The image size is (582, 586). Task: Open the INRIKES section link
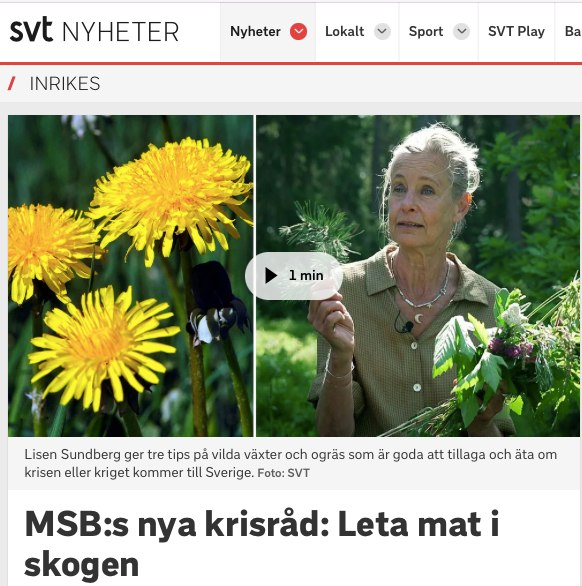pyautogui.click(x=65, y=83)
